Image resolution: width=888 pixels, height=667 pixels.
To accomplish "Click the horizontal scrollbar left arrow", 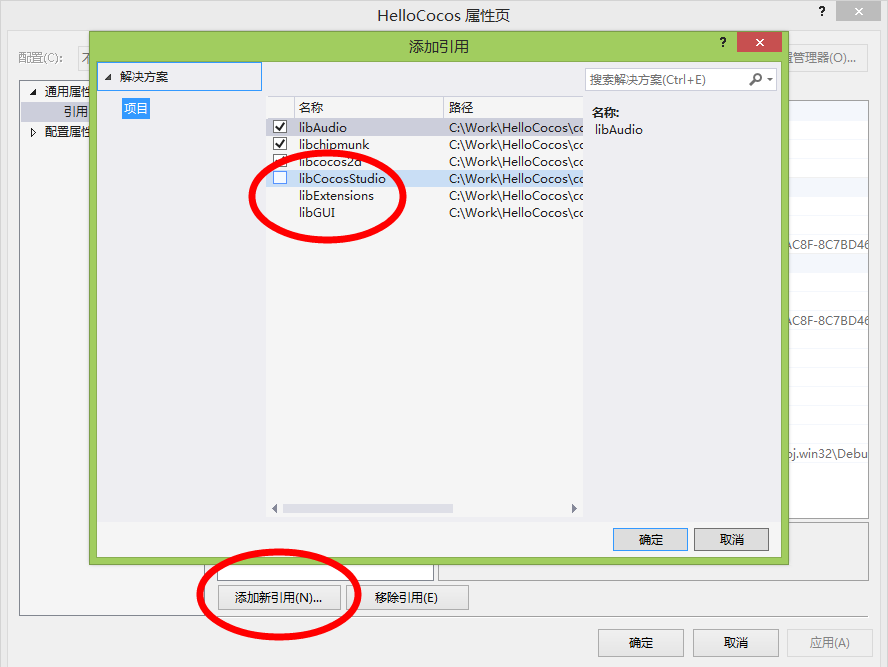I will pyautogui.click(x=275, y=508).
